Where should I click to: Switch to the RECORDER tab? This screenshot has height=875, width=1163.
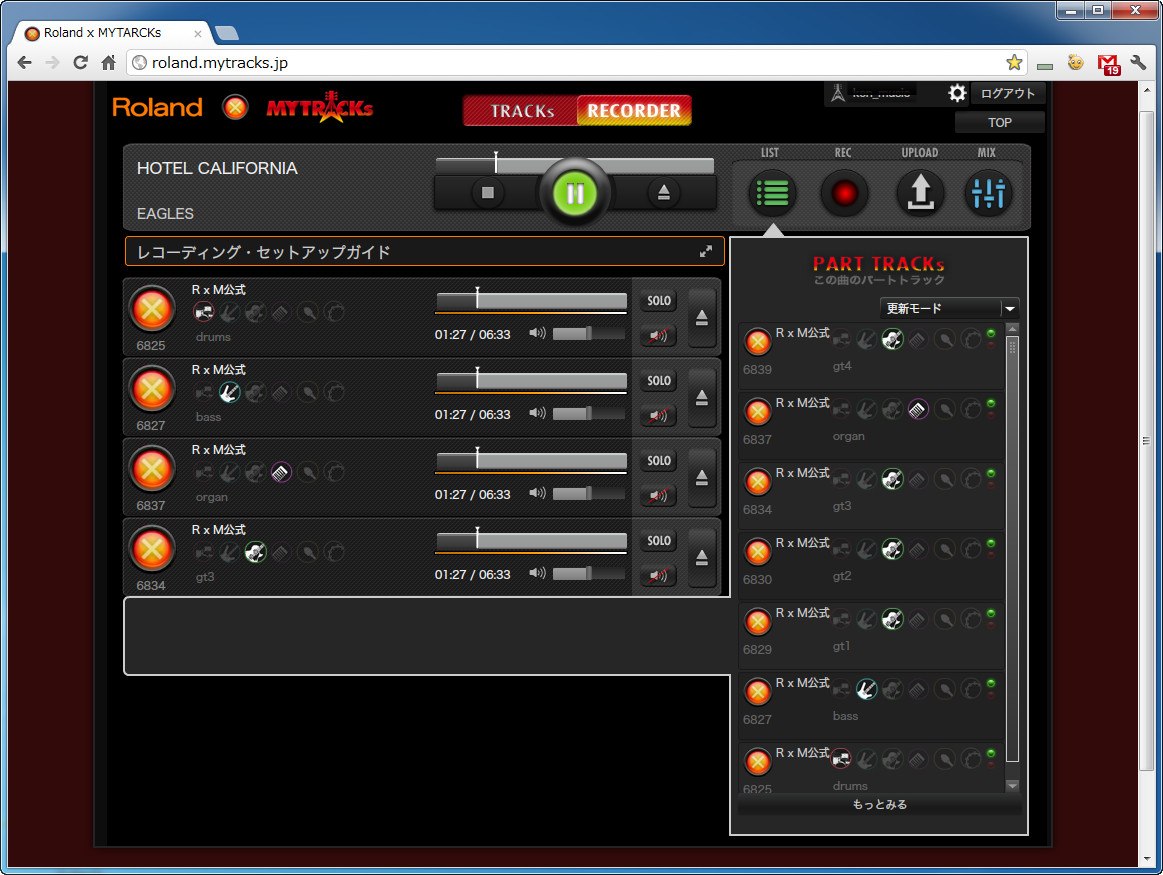point(634,110)
